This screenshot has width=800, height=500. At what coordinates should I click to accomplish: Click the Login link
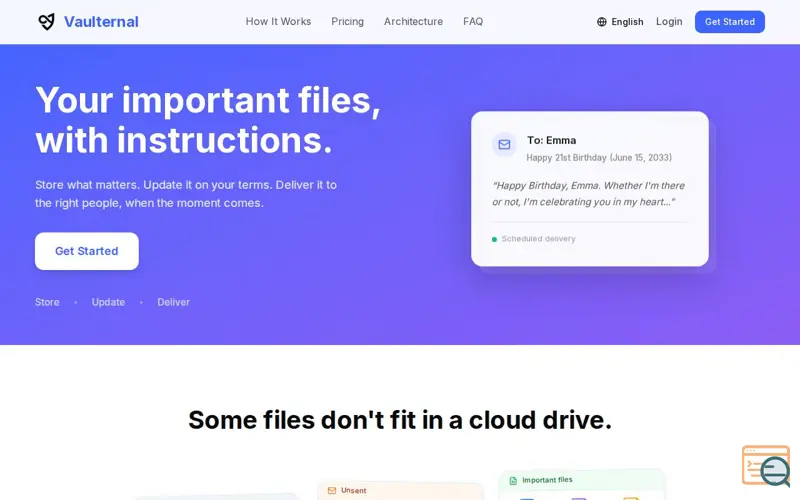pyautogui.click(x=669, y=21)
